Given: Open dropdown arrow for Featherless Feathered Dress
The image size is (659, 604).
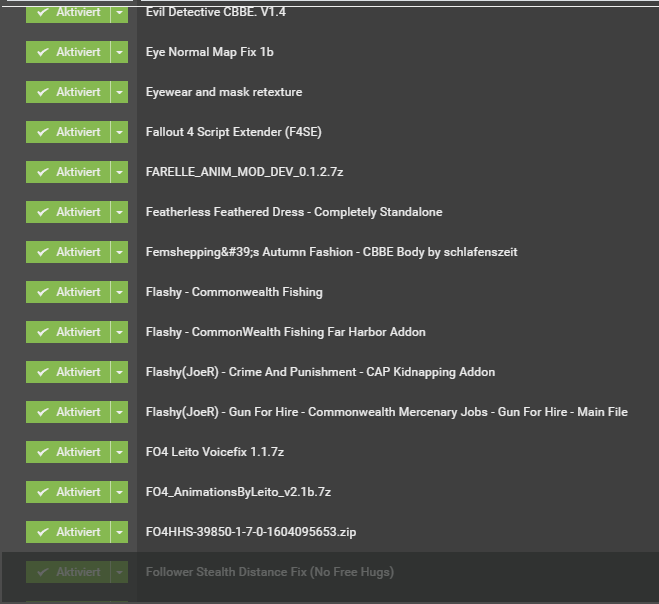Looking at the screenshot, I should (x=119, y=212).
